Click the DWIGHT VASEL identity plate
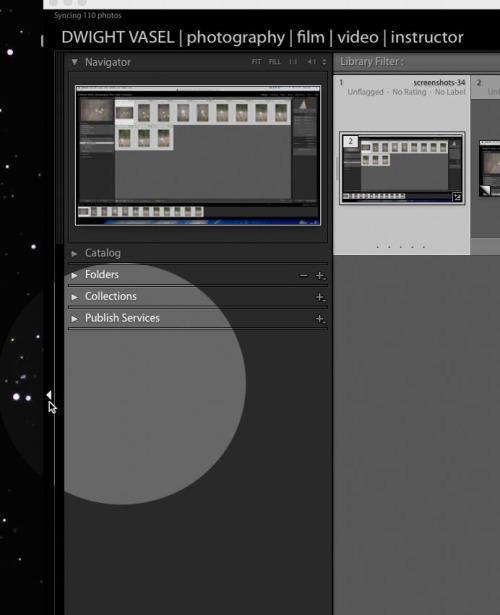Viewport: 500px width, 615px height. click(x=262, y=37)
